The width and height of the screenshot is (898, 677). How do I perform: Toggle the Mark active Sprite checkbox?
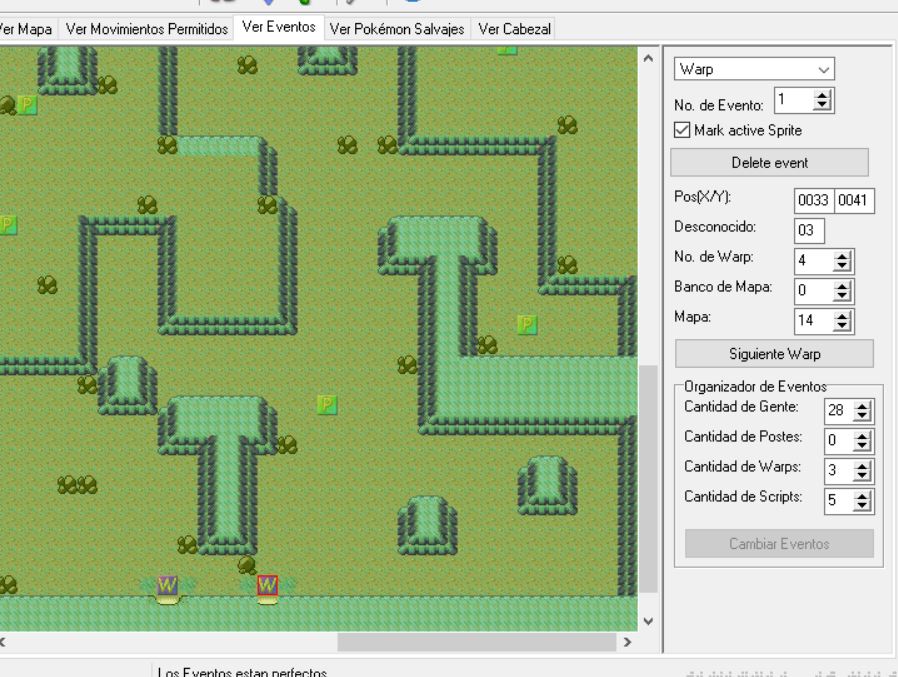[x=683, y=129]
